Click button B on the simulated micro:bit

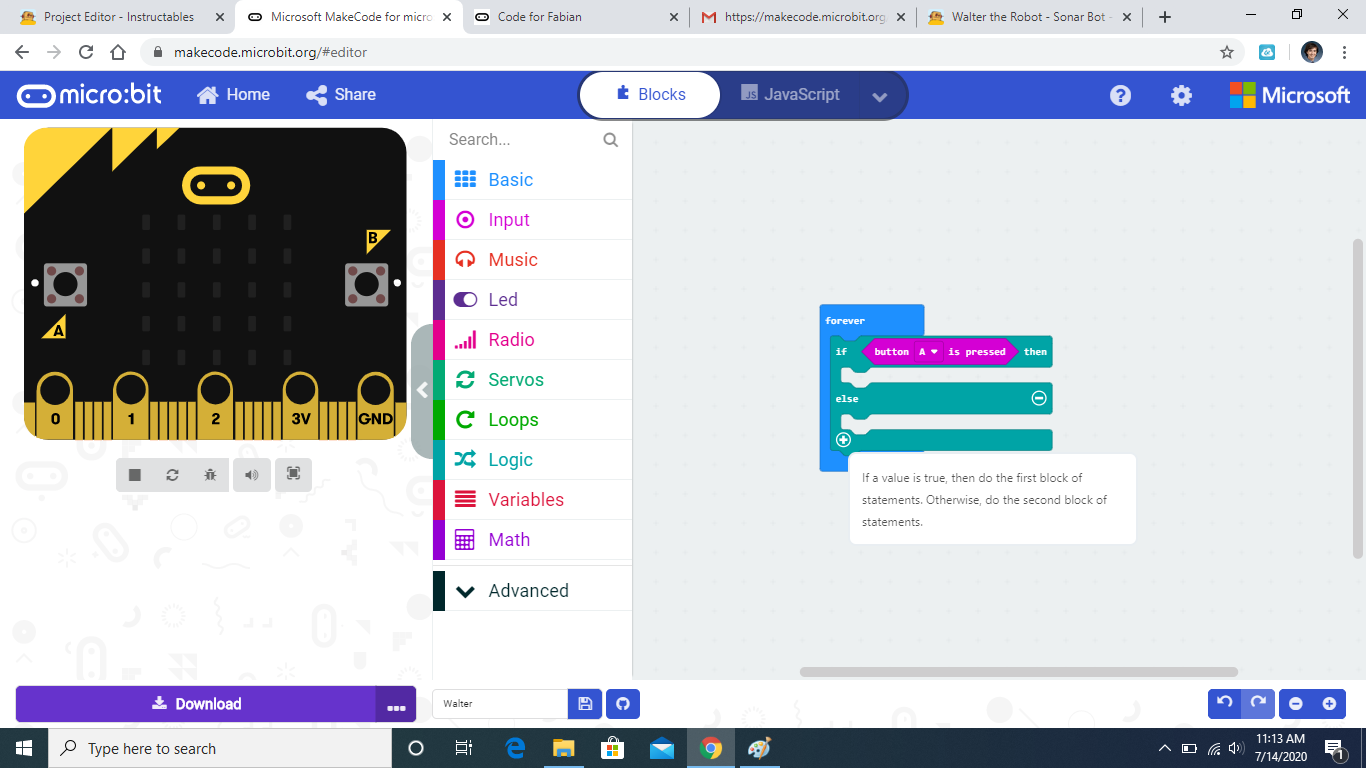(366, 285)
